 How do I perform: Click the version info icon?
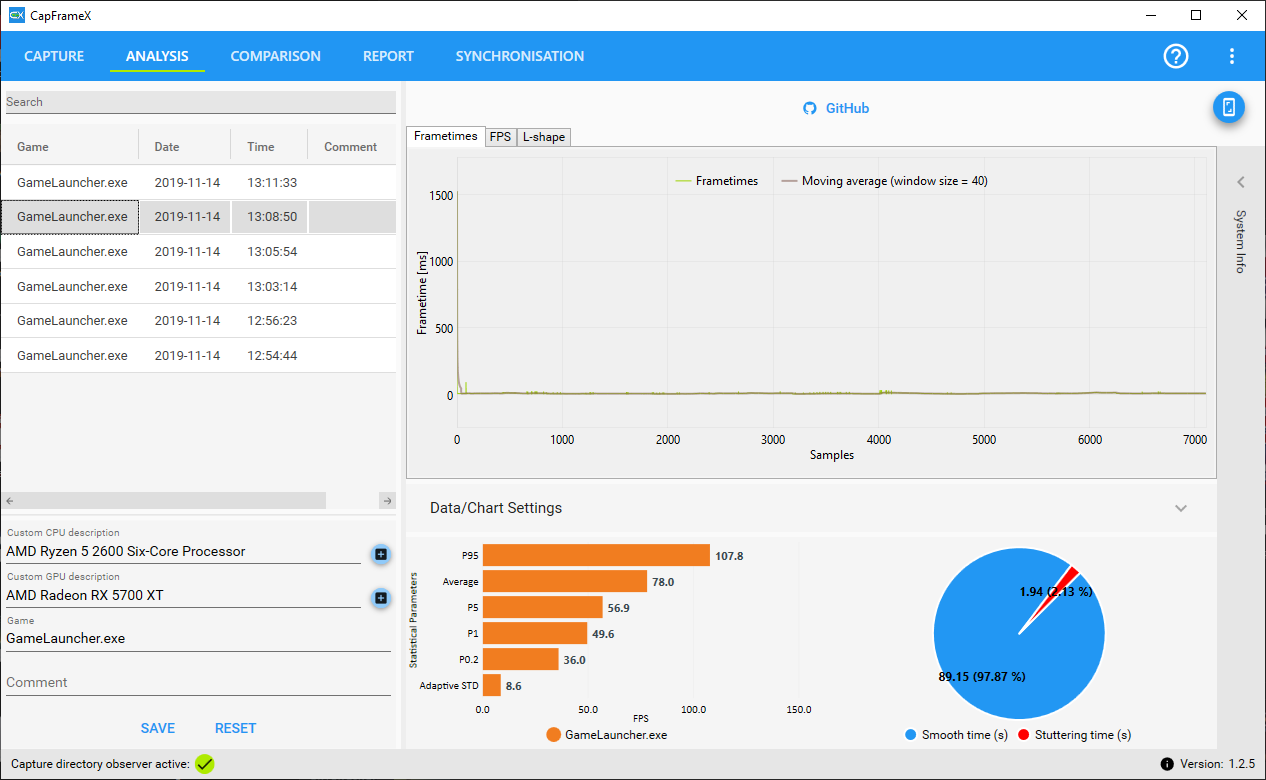[1167, 764]
